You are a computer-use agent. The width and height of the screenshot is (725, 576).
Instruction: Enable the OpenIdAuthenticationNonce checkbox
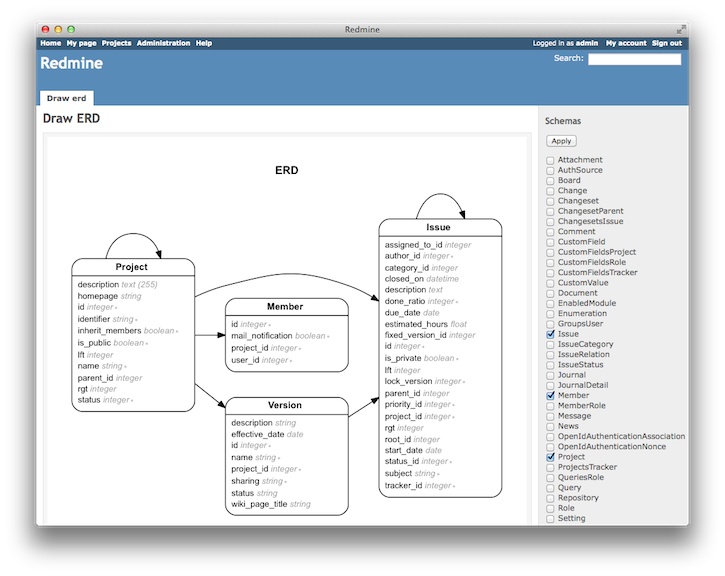550,447
